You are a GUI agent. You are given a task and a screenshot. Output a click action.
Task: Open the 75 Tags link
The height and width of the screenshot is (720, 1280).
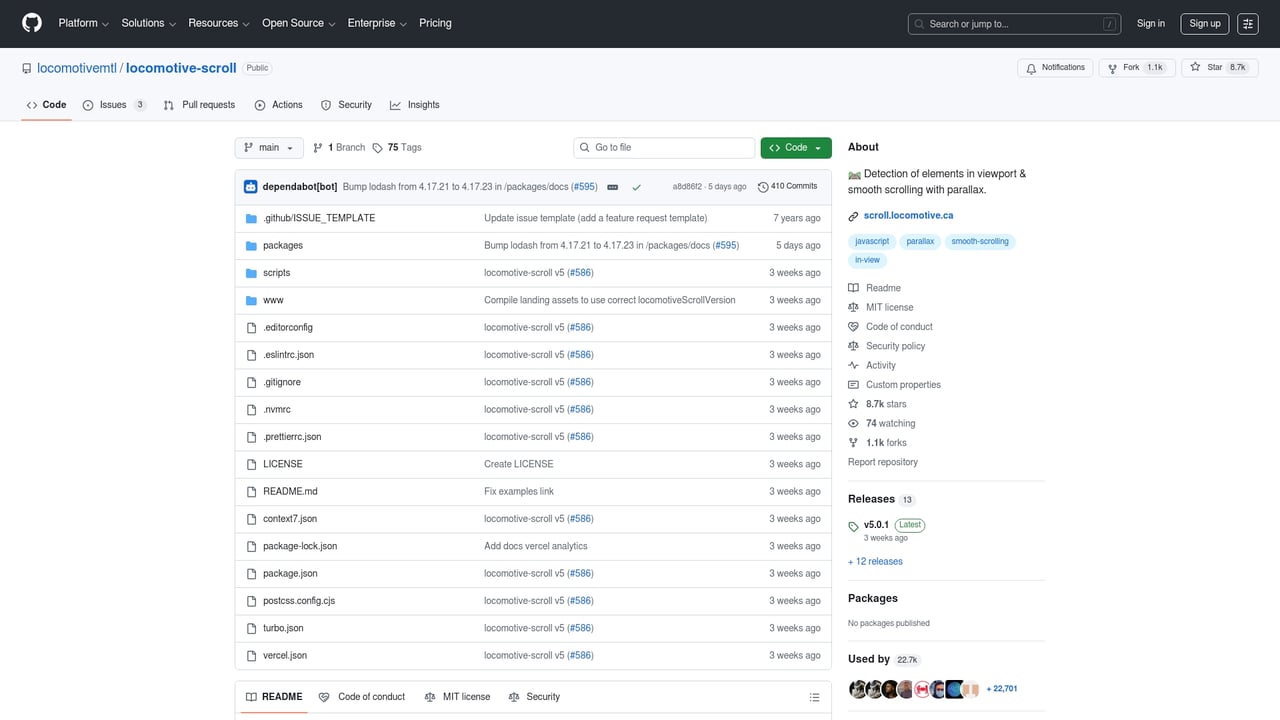point(397,147)
